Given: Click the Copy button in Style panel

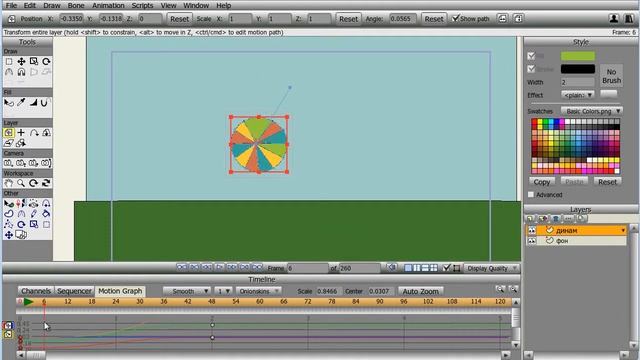Looking at the screenshot, I should coord(542,182).
